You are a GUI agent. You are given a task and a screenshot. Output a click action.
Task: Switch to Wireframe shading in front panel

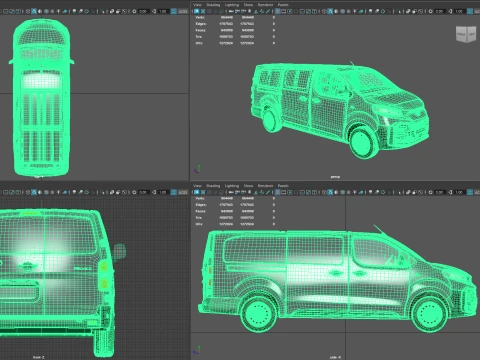tap(28, 192)
